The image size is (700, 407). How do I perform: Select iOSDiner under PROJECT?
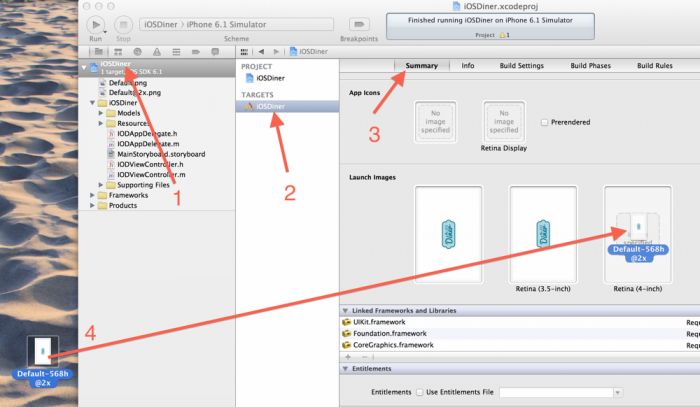pos(270,78)
